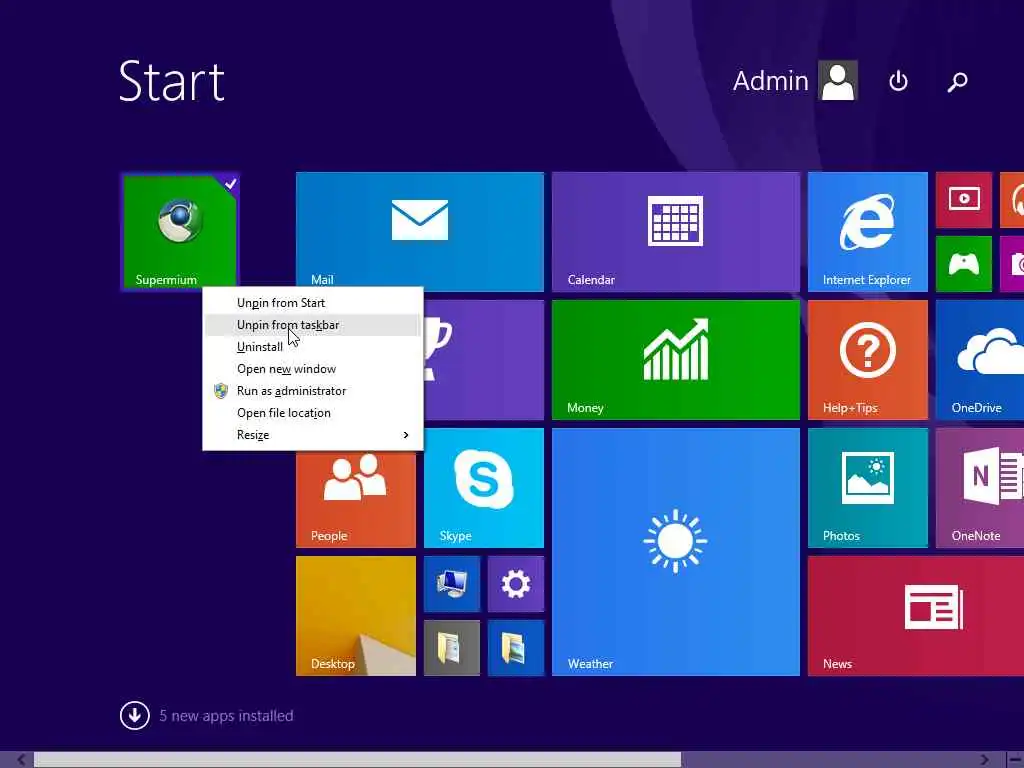Open the Camera tile
Viewport: 1024px width, 768px height.
click(x=1012, y=264)
